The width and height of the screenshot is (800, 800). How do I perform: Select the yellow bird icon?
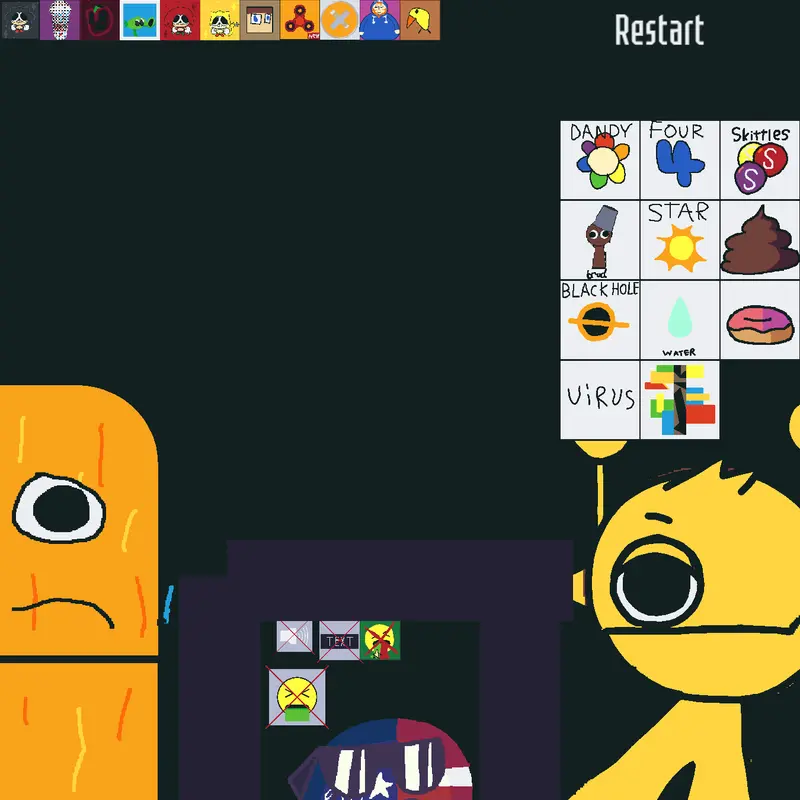(420, 20)
